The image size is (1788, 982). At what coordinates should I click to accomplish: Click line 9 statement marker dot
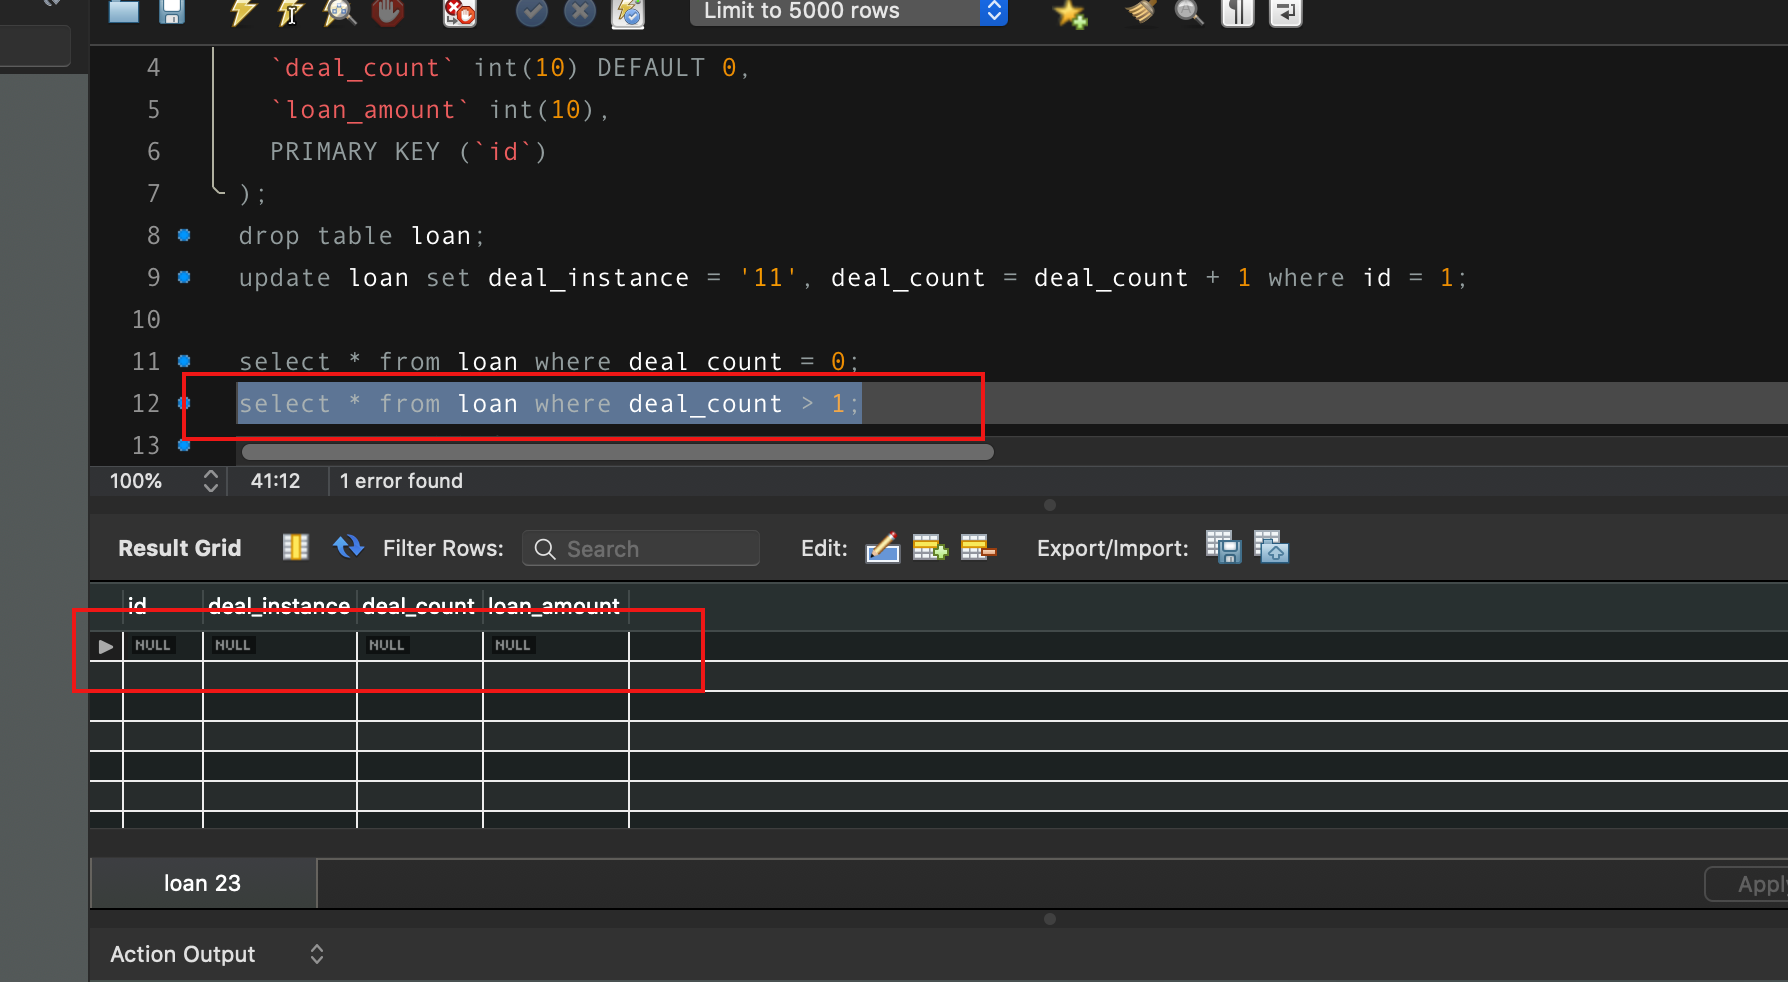[x=184, y=277]
